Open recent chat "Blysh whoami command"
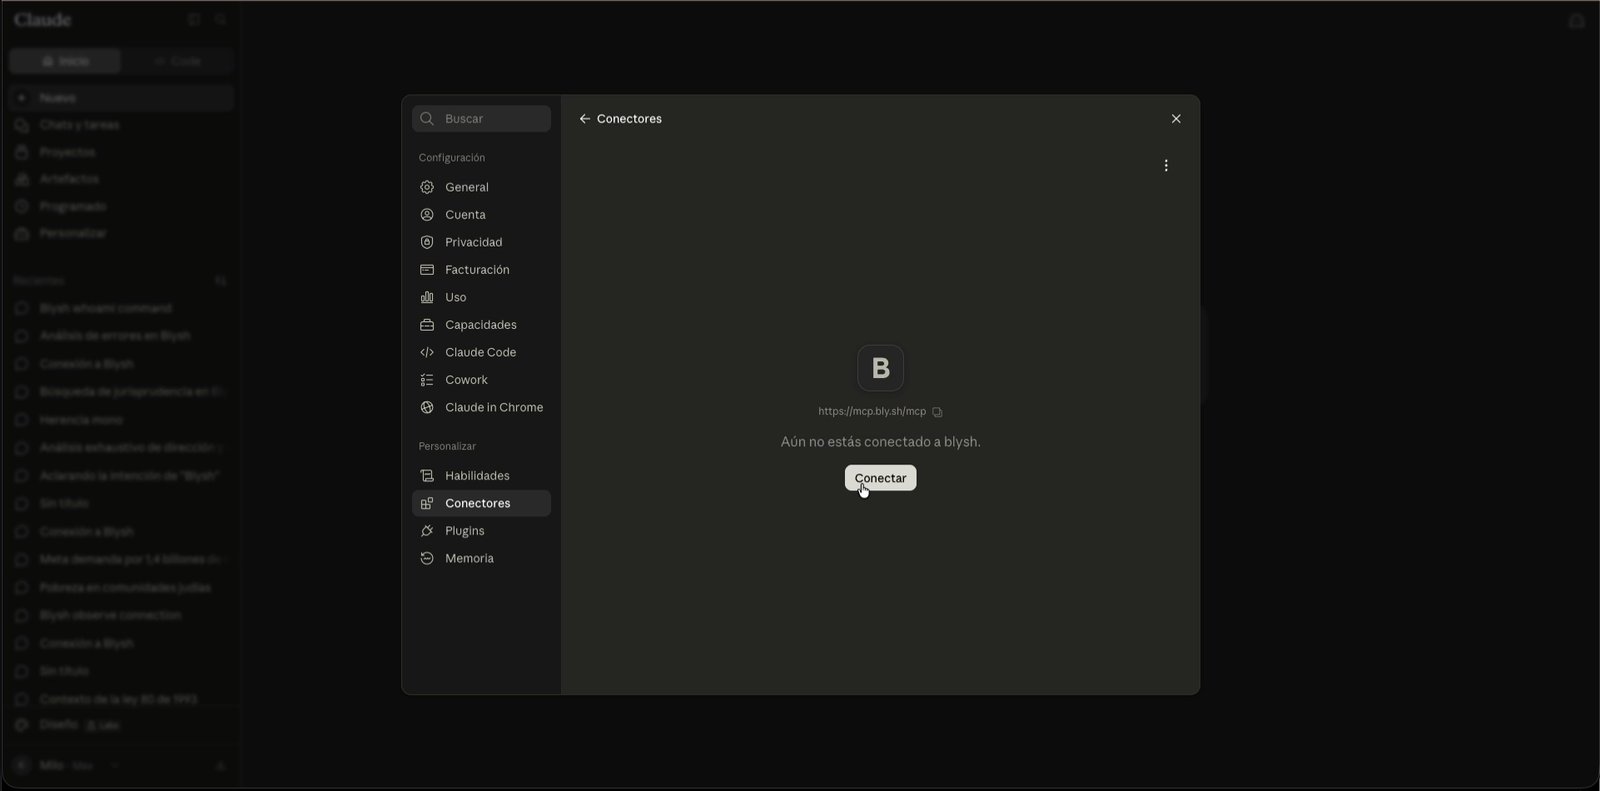1600x791 pixels. (x=121, y=308)
